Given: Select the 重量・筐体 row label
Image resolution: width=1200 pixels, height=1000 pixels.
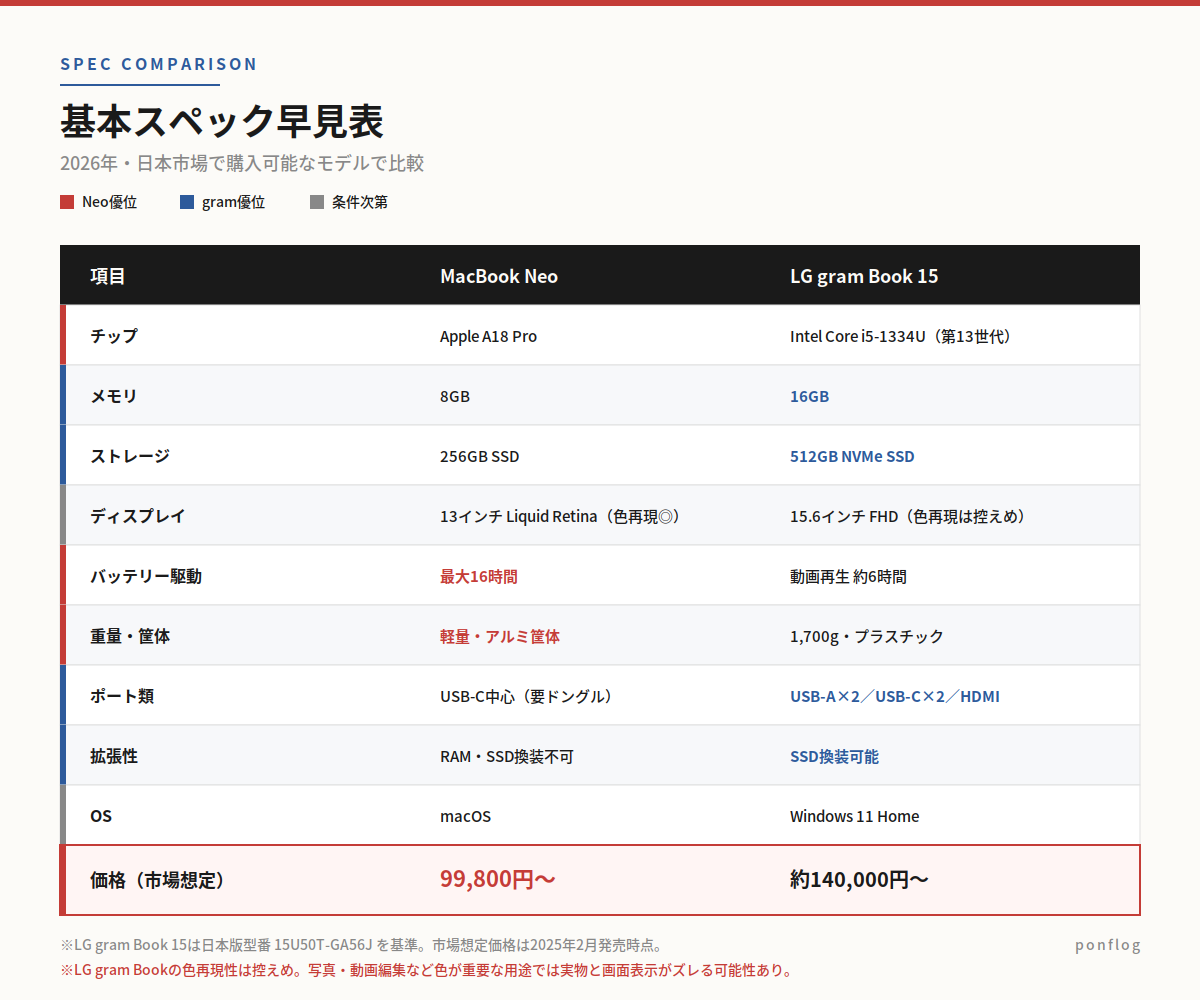Looking at the screenshot, I should (130, 636).
